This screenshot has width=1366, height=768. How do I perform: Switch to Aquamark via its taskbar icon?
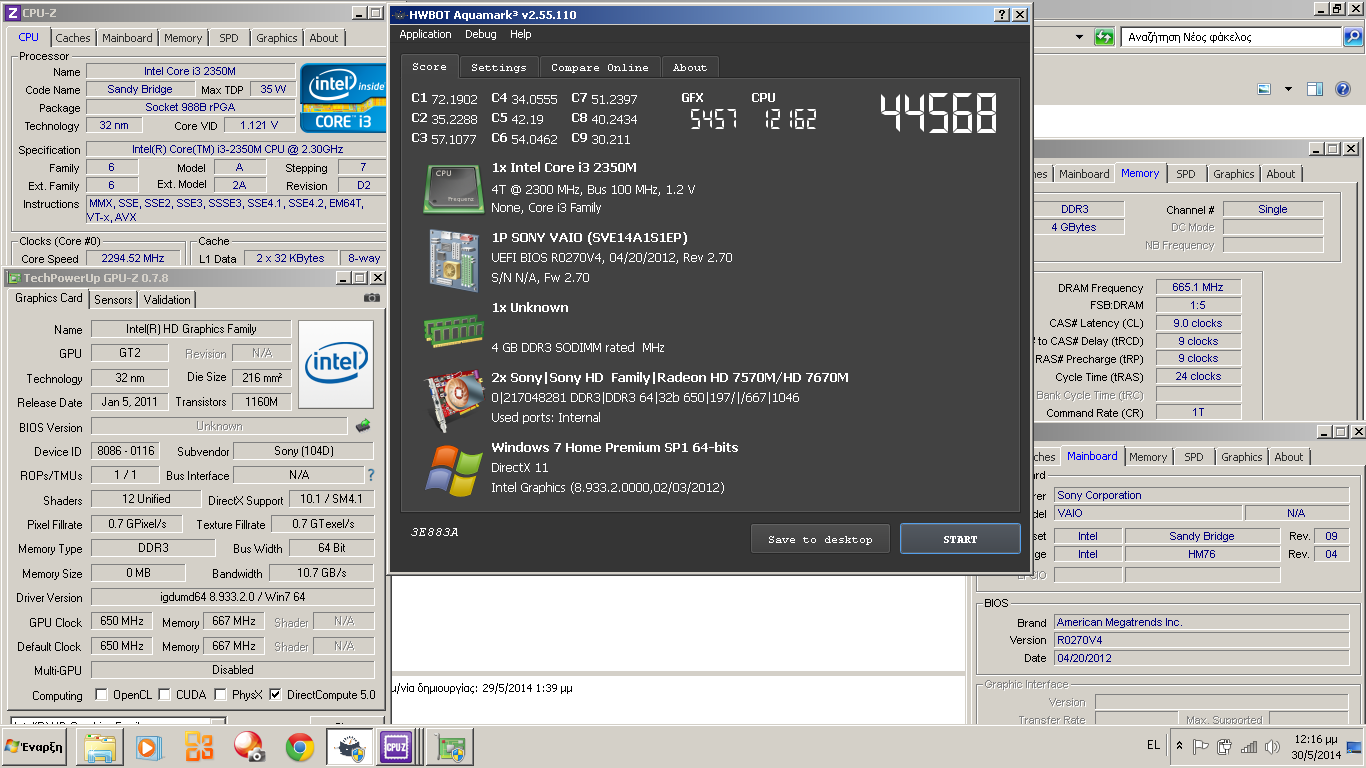(x=350, y=747)
